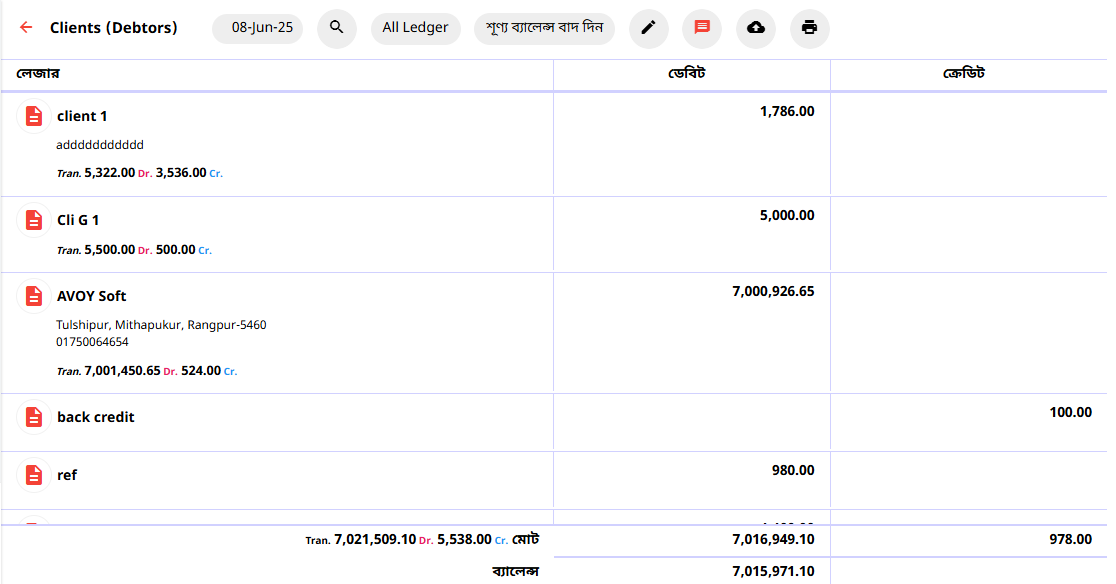The width and height of the screenshot is (1116, 584).
Task: Click Cli G 1 credit 500.00 Cr.
Action: [x=184, y=250]
